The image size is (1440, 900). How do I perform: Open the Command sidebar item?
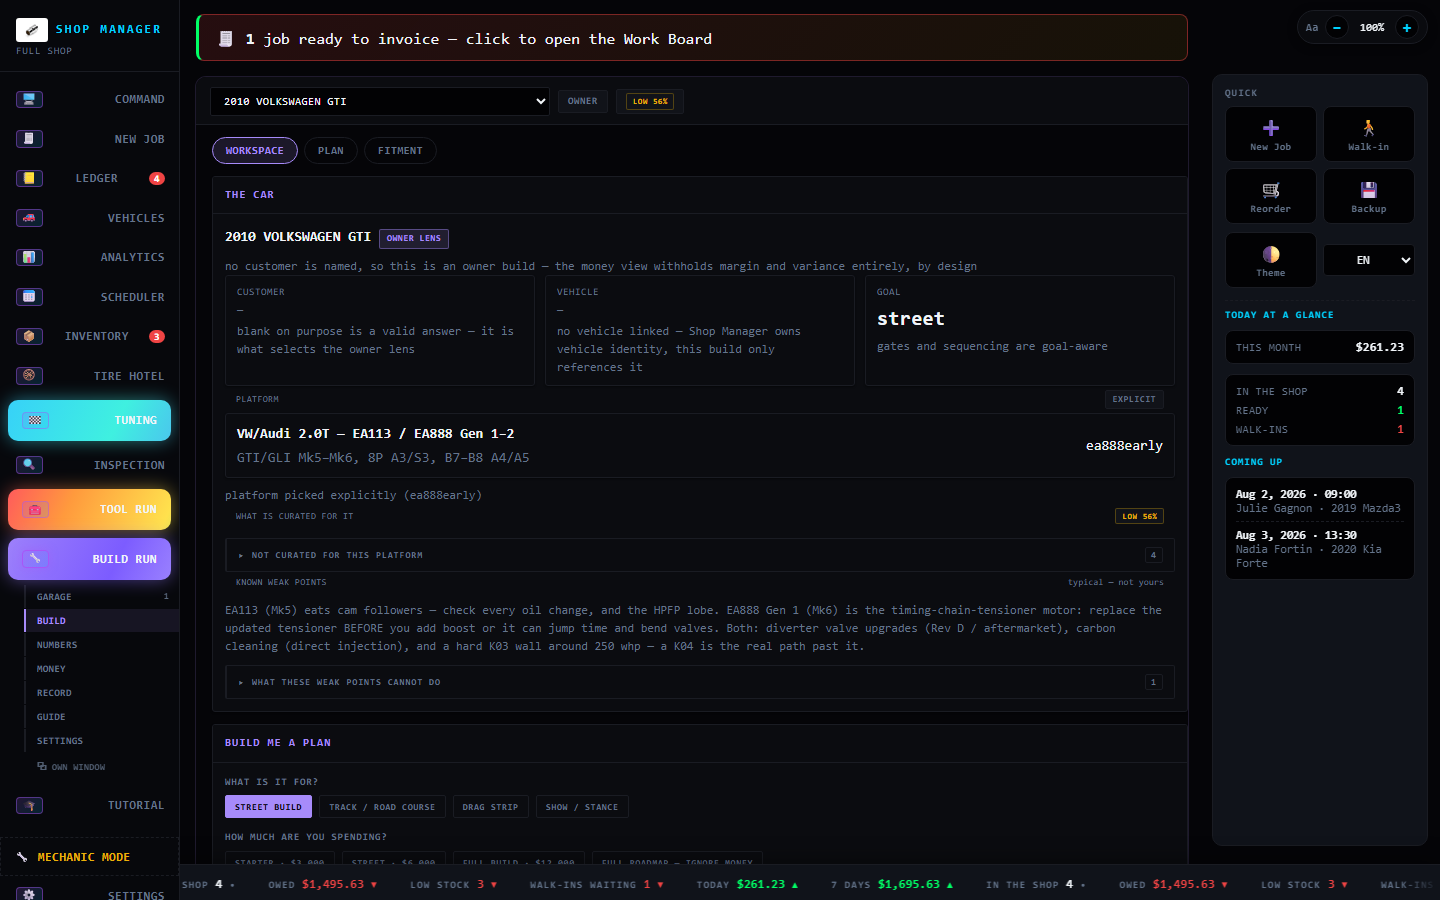coord(90,99)
